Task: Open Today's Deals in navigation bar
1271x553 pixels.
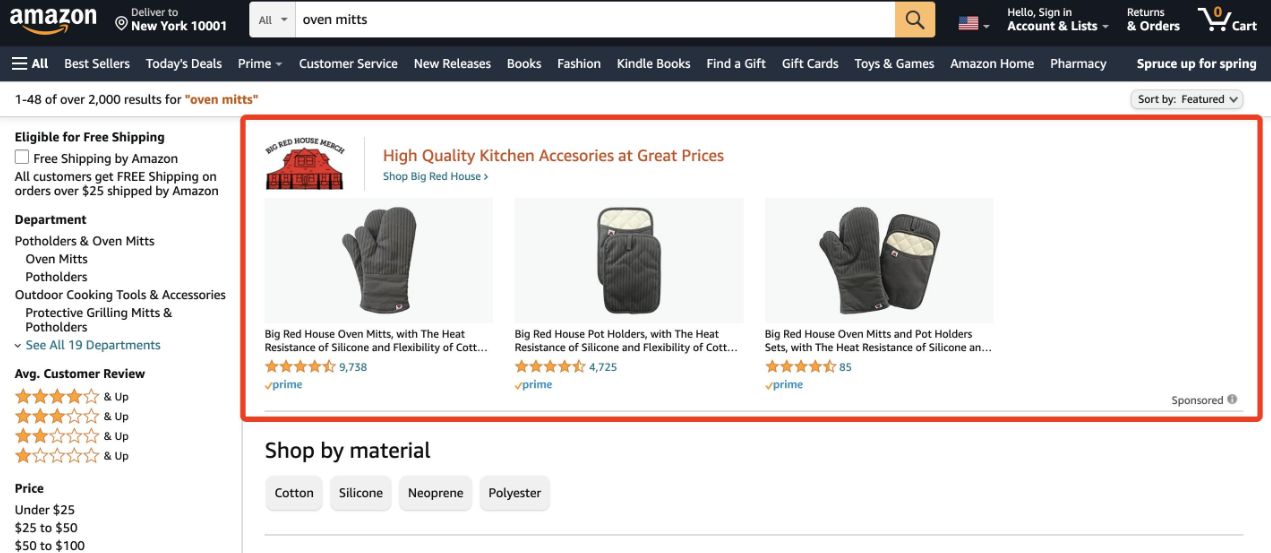Action: click(184, 63)
